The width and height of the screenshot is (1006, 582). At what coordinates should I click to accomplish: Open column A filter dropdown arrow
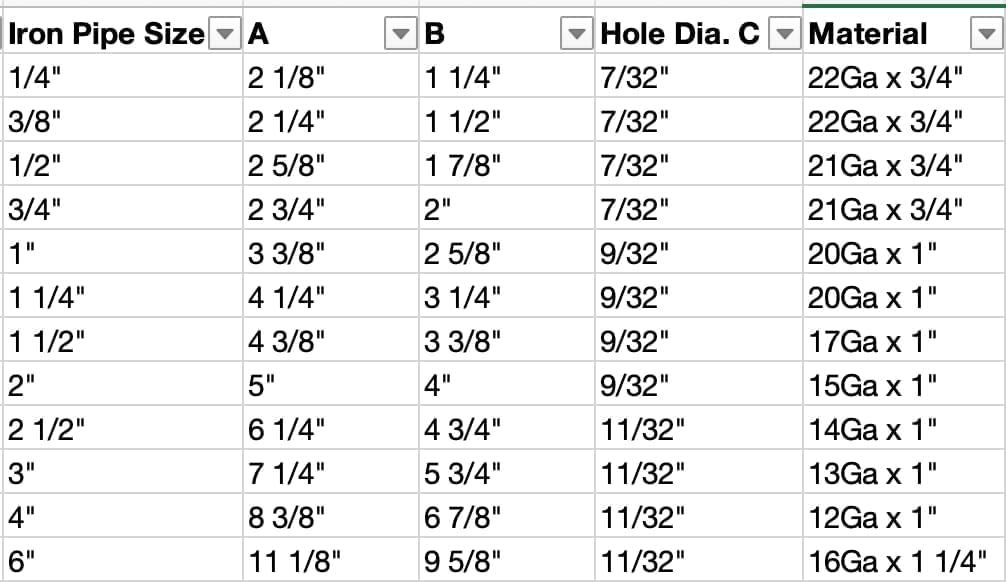click(400, 33)
